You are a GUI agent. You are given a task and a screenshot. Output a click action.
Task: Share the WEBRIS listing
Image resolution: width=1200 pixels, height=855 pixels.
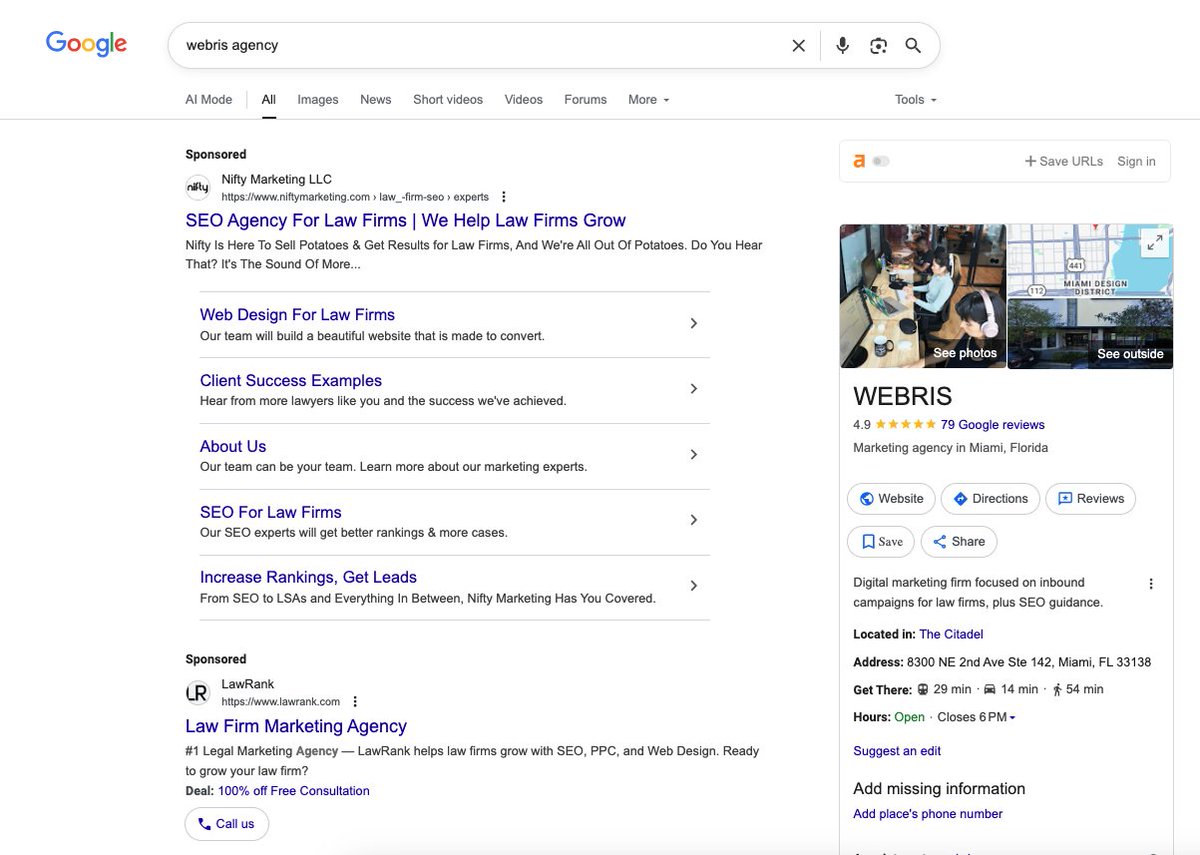959,542
